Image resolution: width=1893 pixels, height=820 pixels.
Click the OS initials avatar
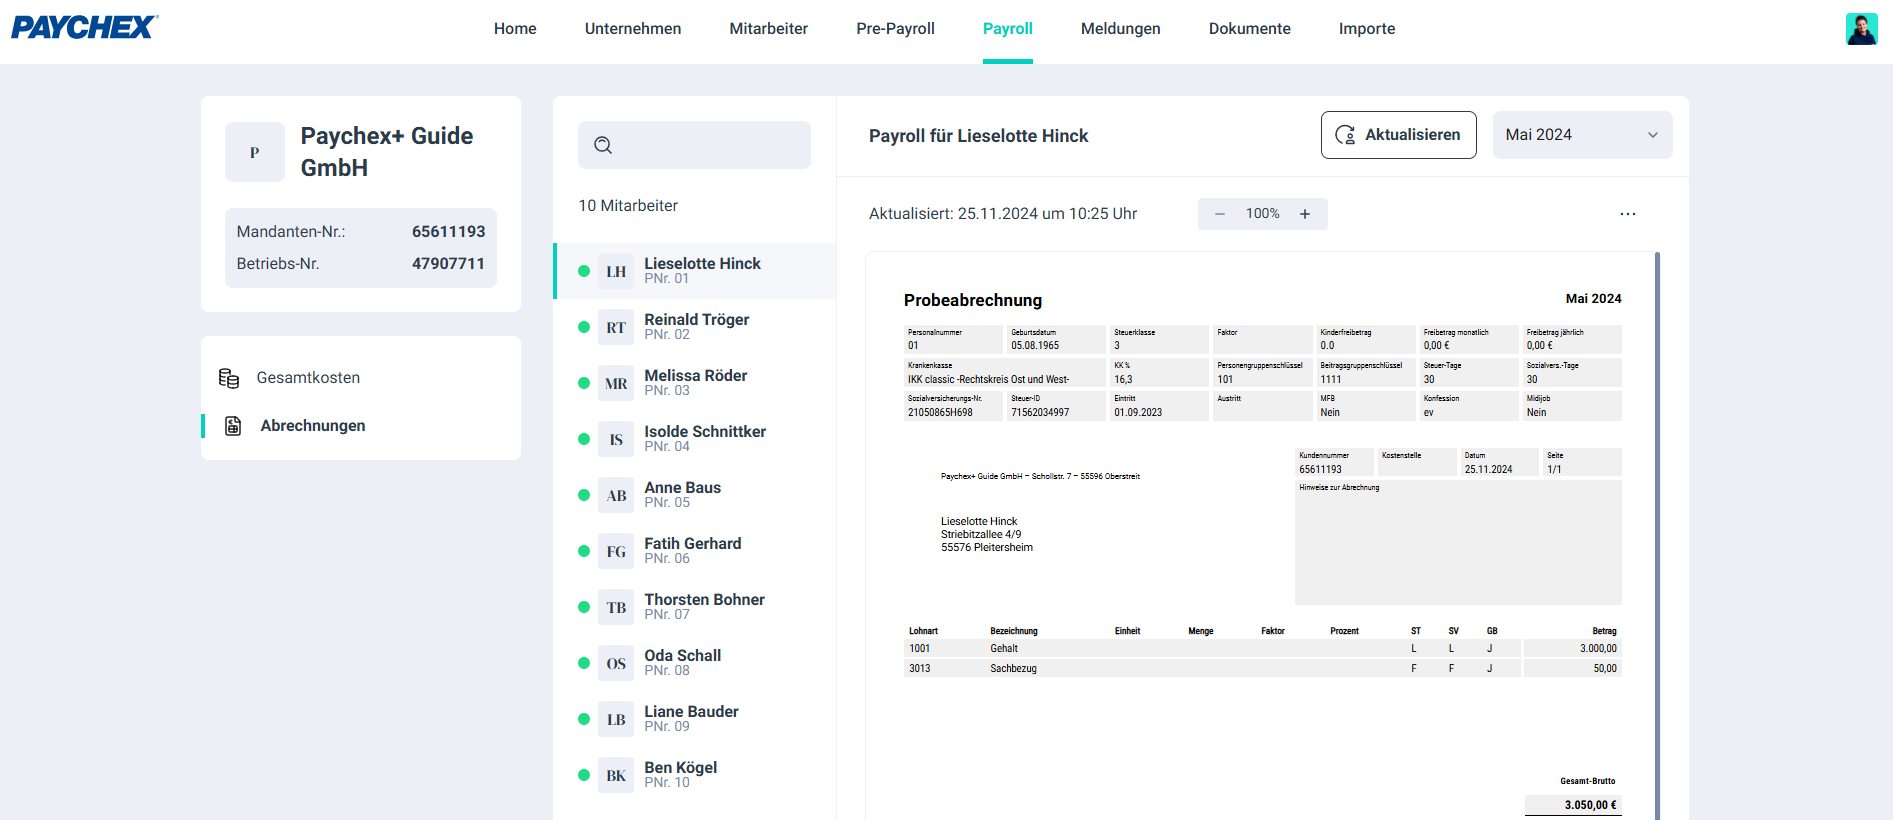pyautogui.click(x=616, y=663)
